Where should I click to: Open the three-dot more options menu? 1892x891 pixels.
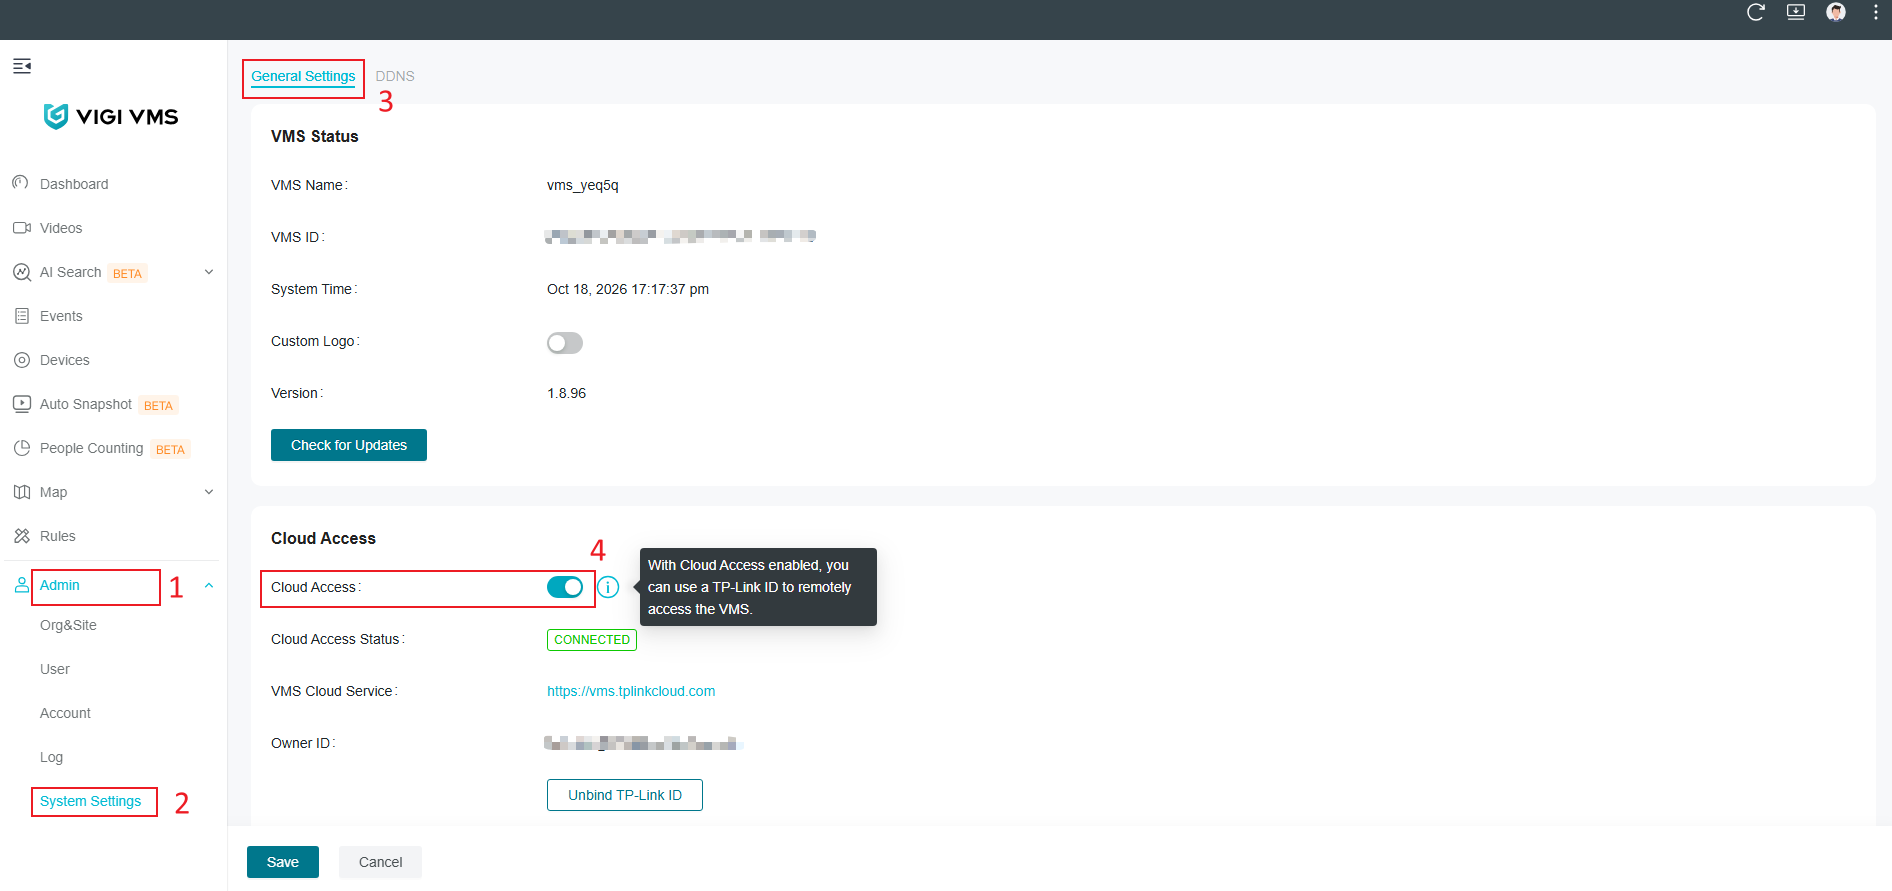click(x=1875, y=12)
